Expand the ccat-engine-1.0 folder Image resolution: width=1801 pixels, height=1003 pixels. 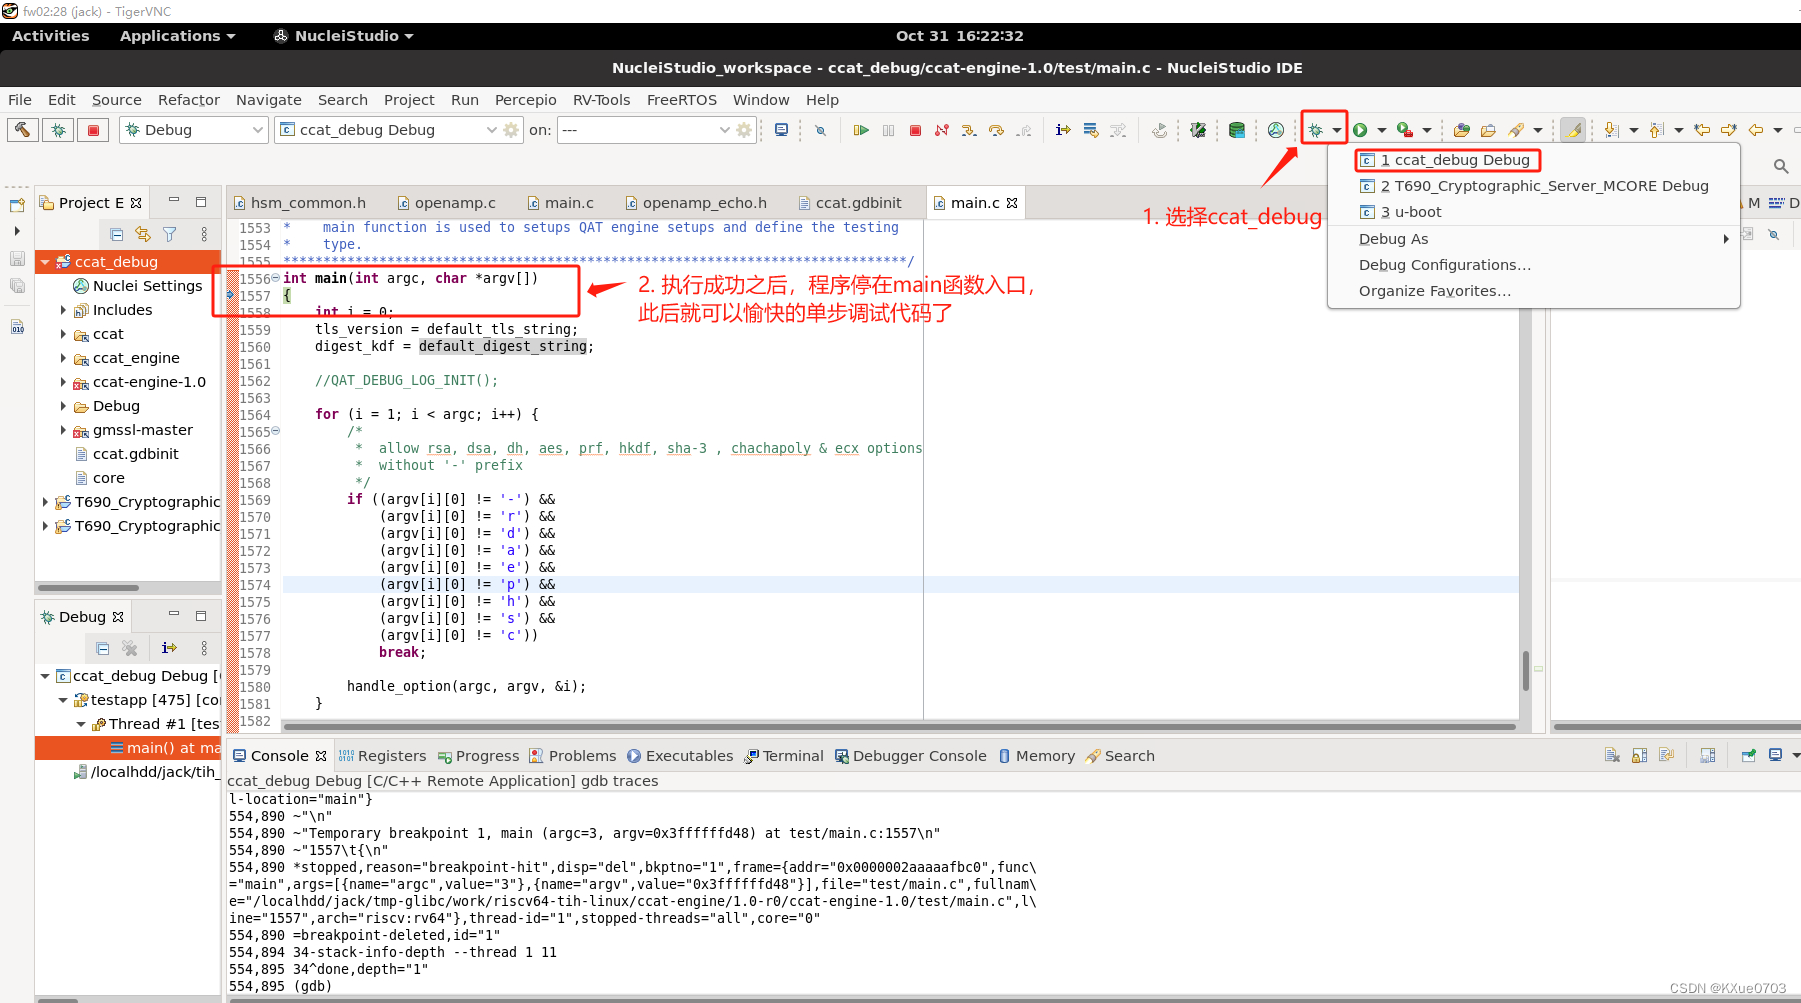click(63, 382)
